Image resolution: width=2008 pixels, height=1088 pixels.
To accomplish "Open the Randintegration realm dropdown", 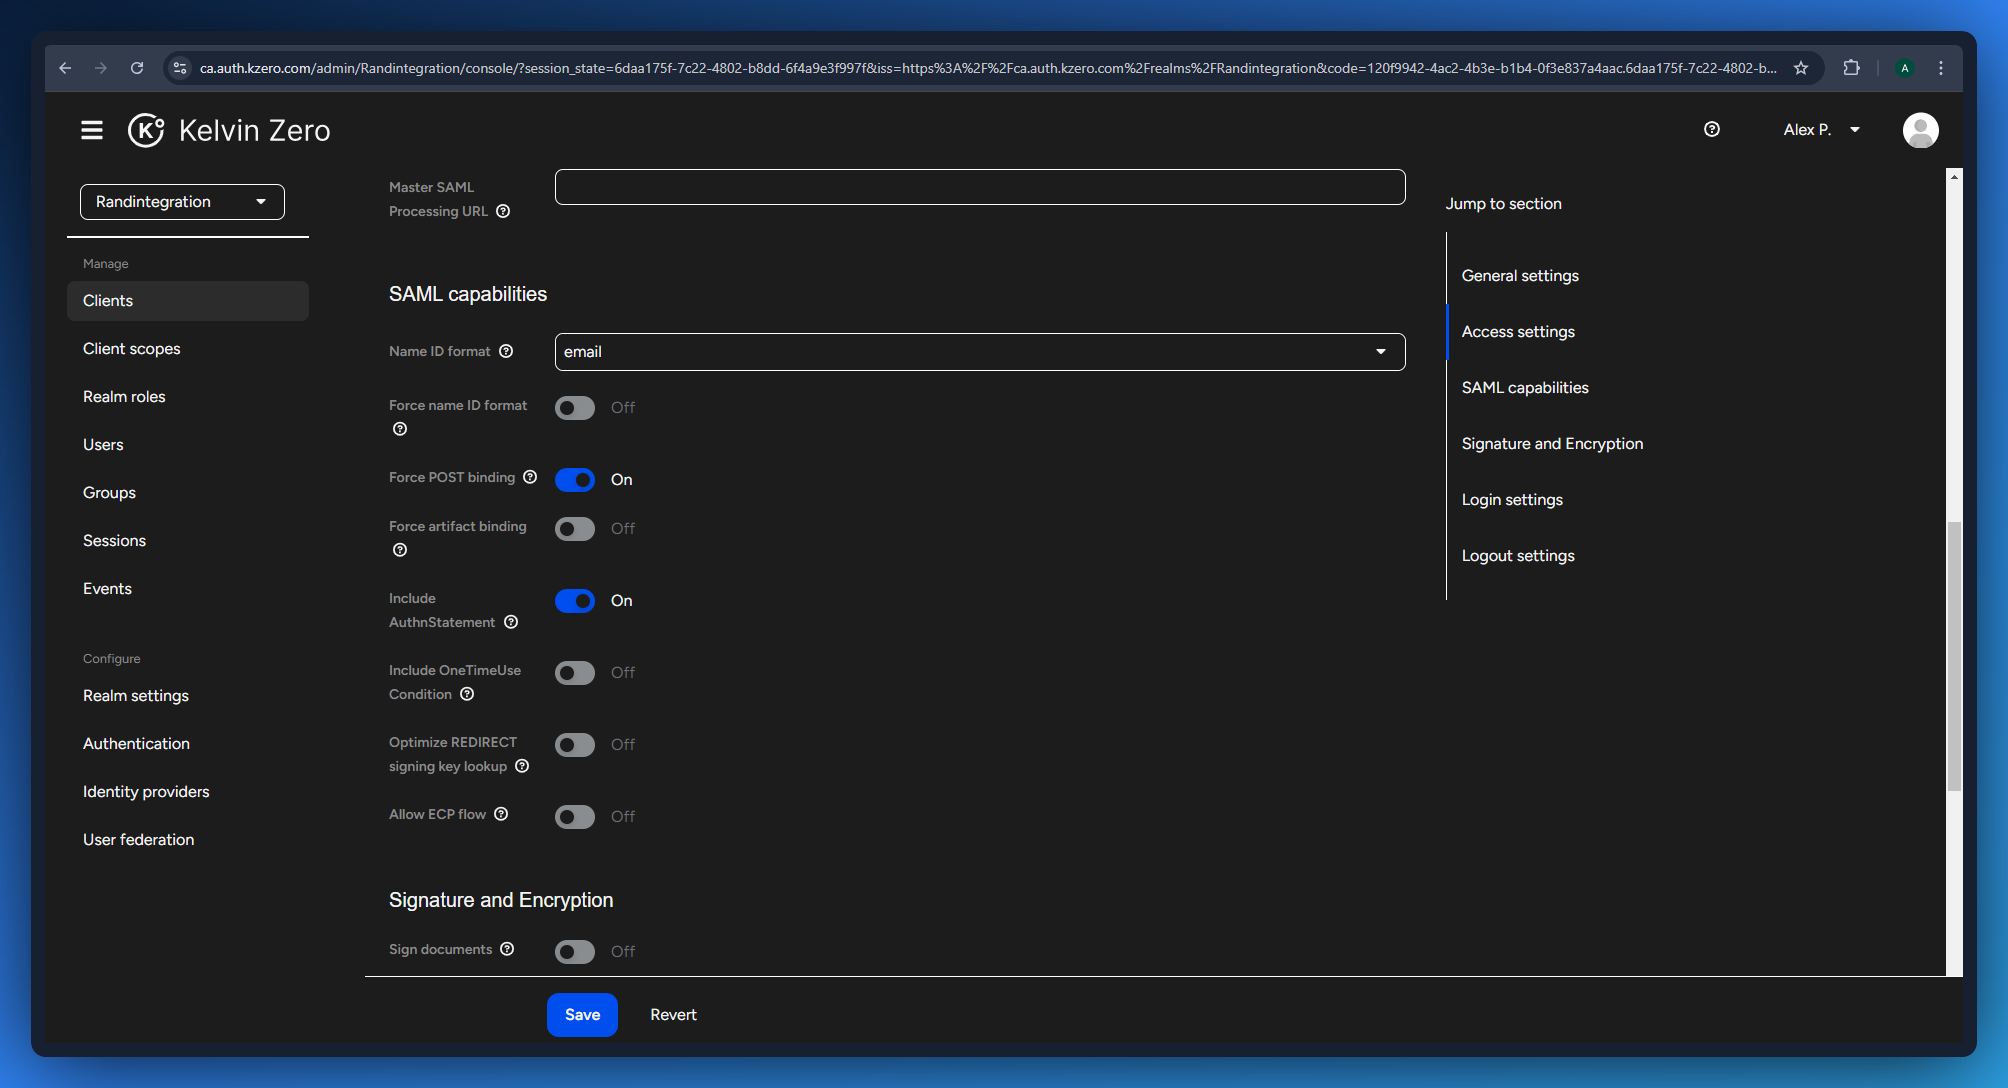I will point(182,202).
